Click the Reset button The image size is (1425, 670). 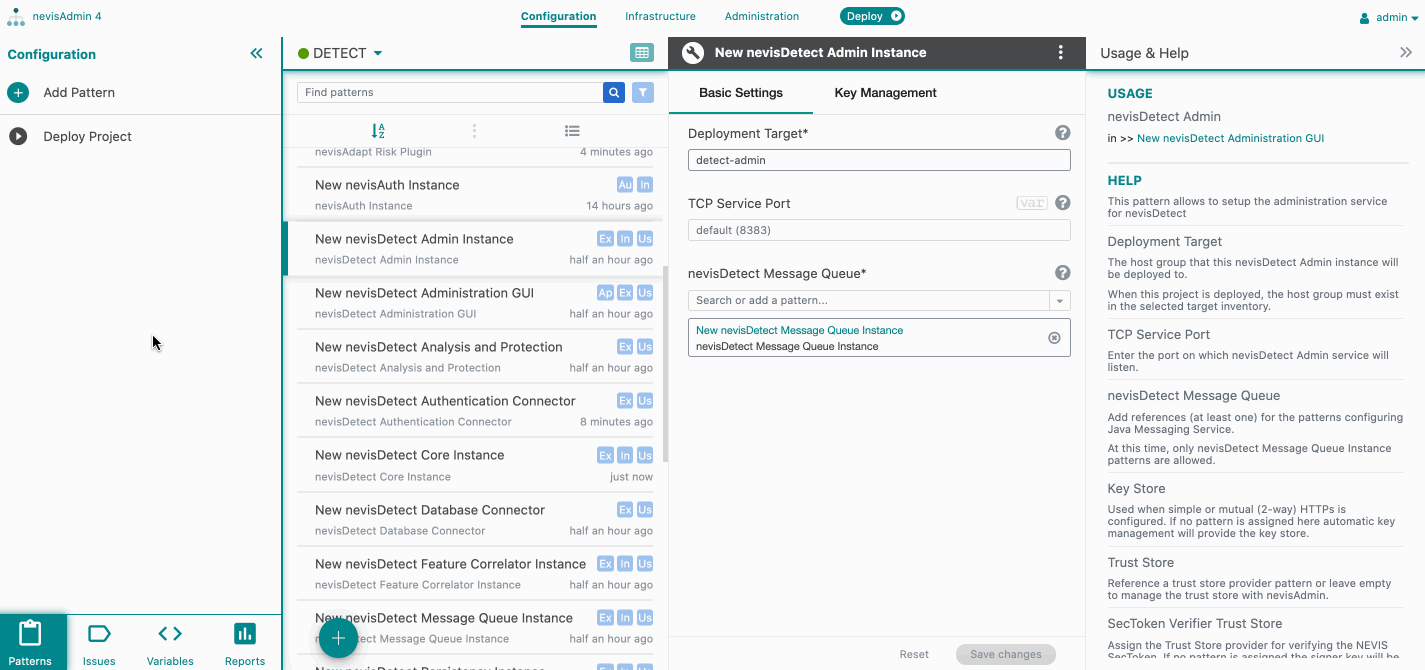click(x=914, y=654)
